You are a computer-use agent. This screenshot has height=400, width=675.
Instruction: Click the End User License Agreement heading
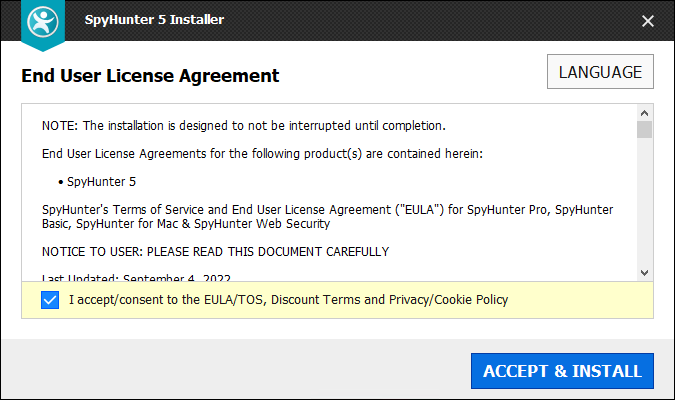150,76
